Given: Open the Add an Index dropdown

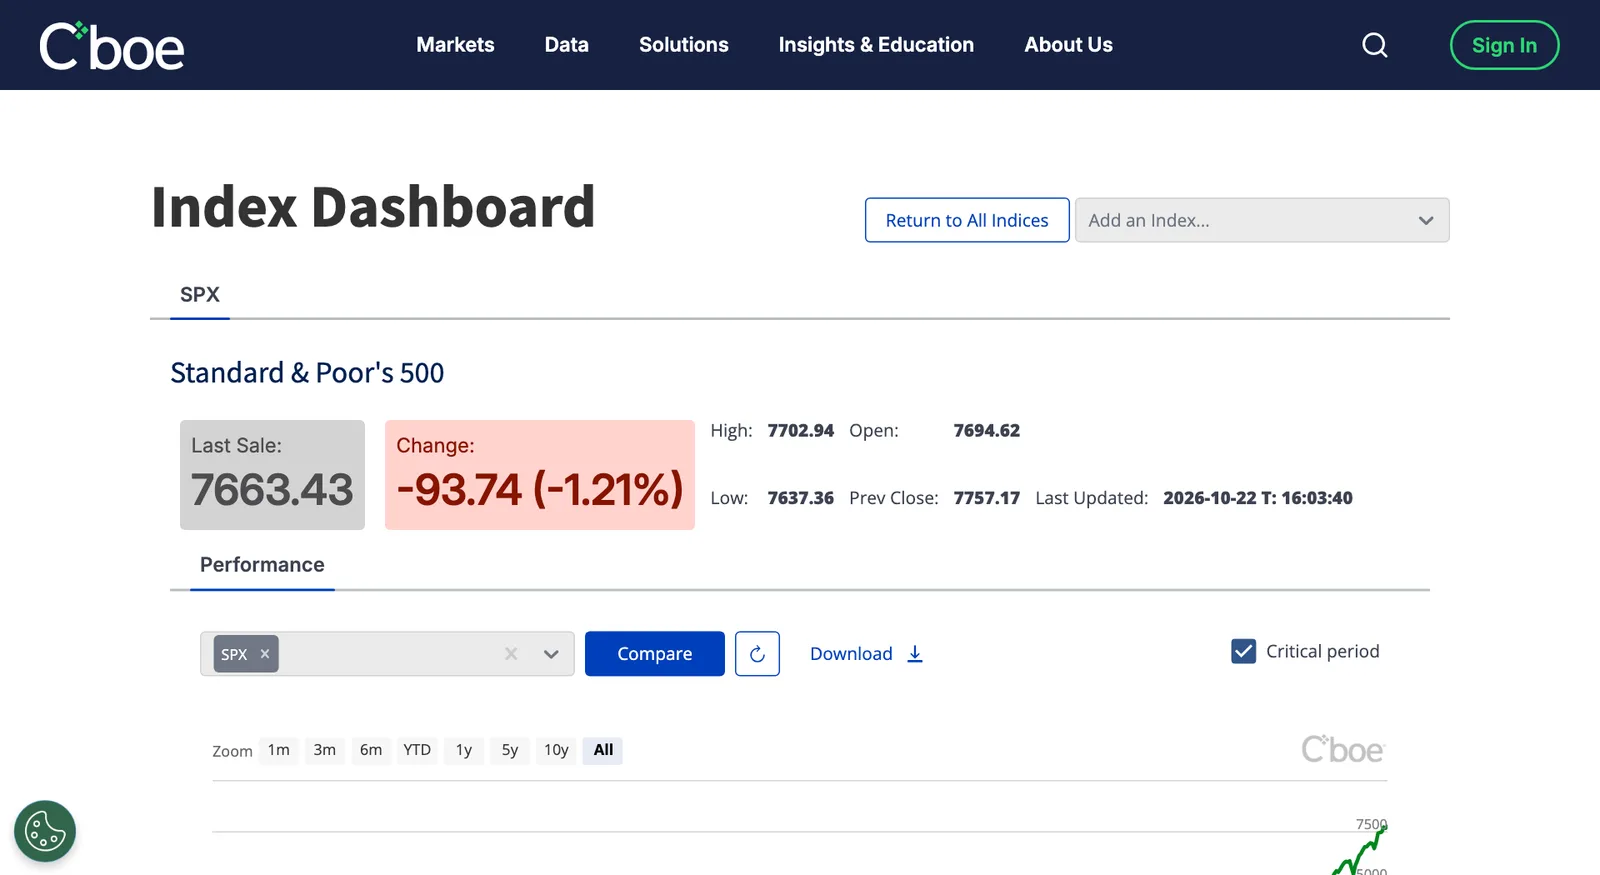Looking at the screenshot, I should (x=1262, y=220).
